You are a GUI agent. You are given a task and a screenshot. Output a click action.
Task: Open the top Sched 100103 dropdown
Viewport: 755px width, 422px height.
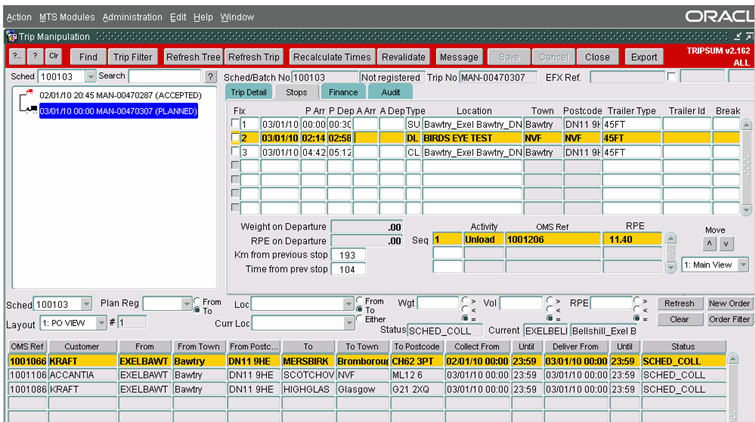pos(91,77)
